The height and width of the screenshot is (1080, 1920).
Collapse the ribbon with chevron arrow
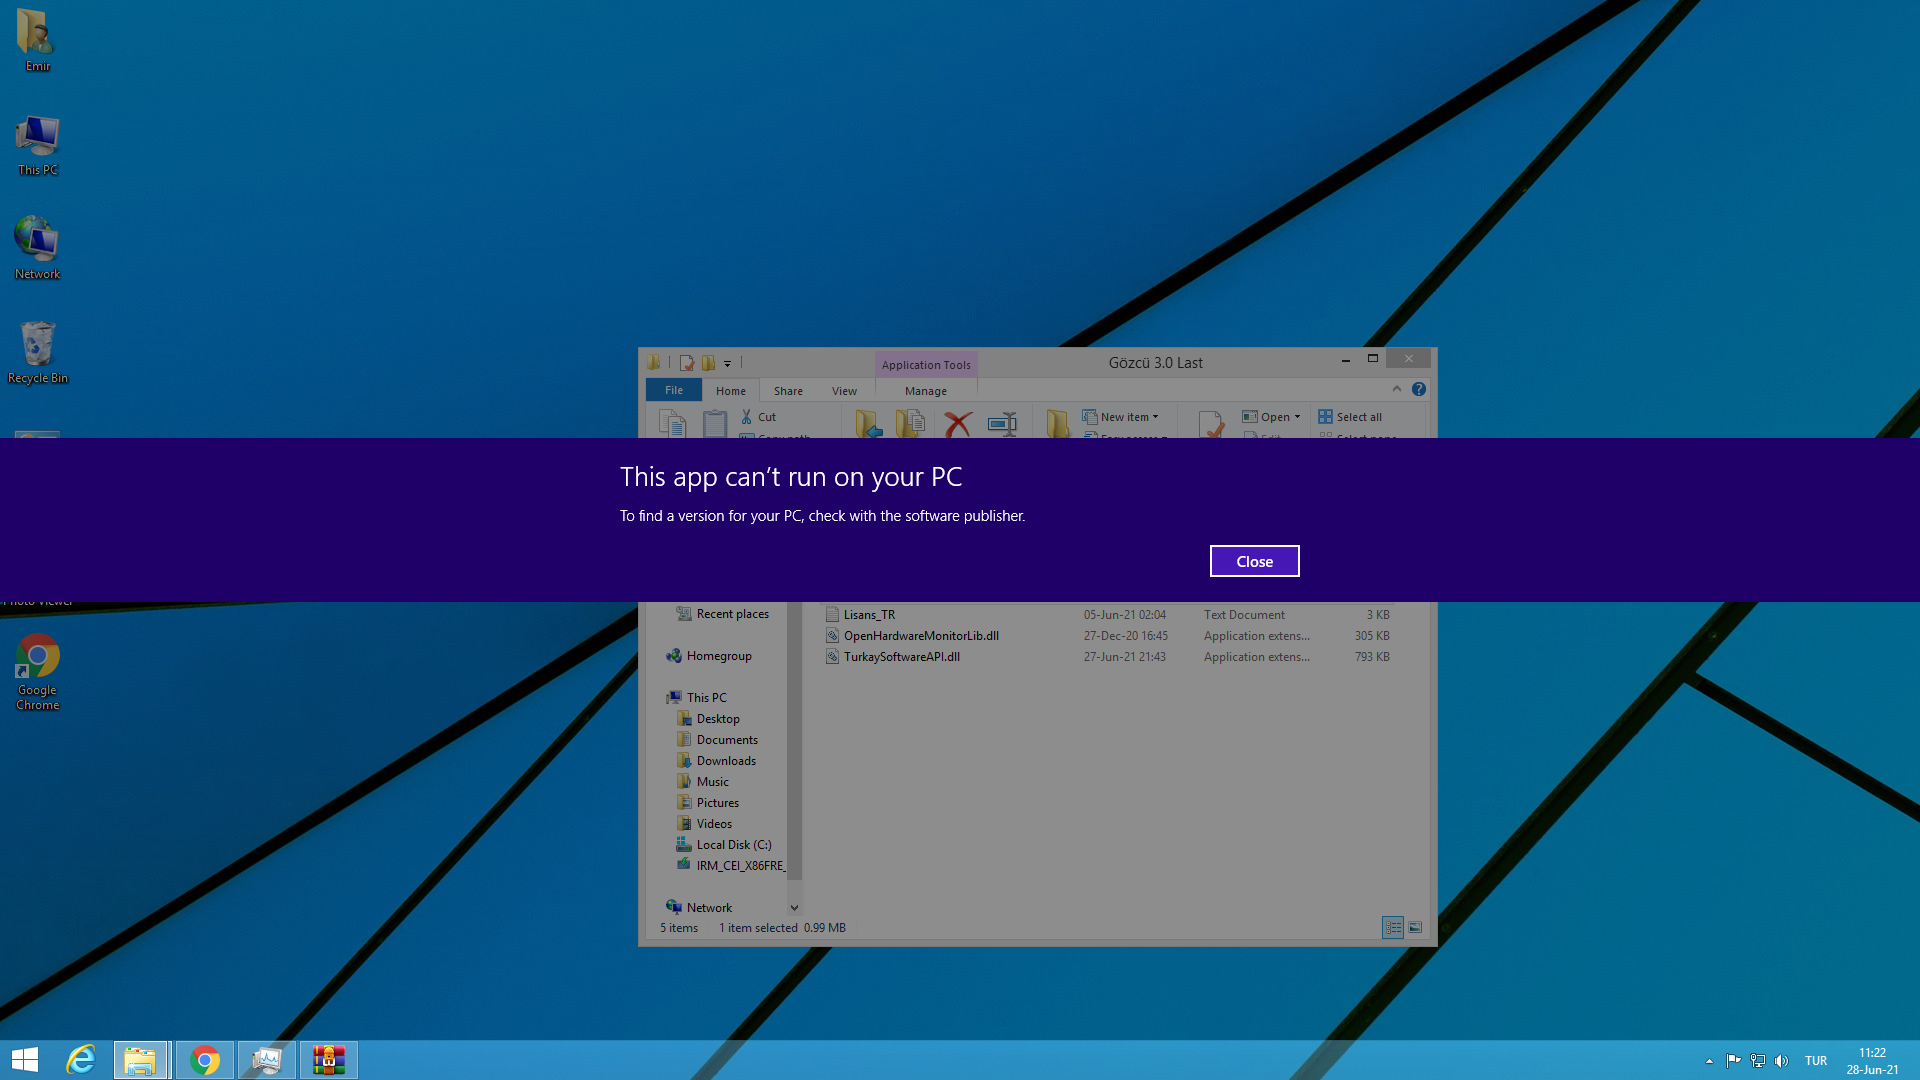click(x=1397, y=389)
